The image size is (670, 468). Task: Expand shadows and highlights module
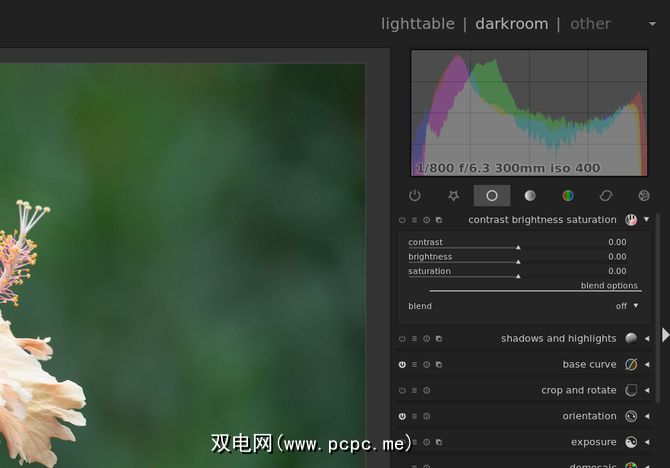click(x=647, y=338)
